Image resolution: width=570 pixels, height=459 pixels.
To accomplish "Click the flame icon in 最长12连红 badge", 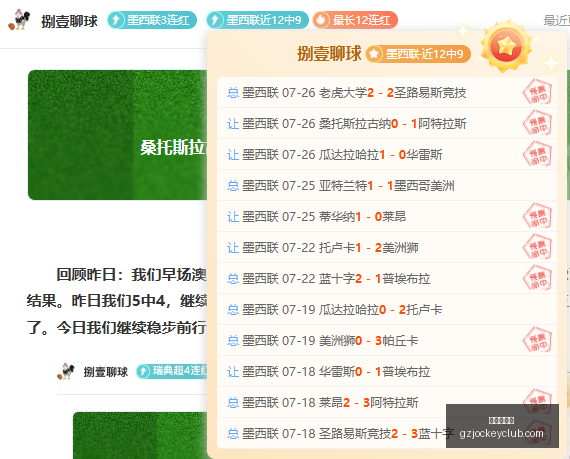I will (321, 20).
